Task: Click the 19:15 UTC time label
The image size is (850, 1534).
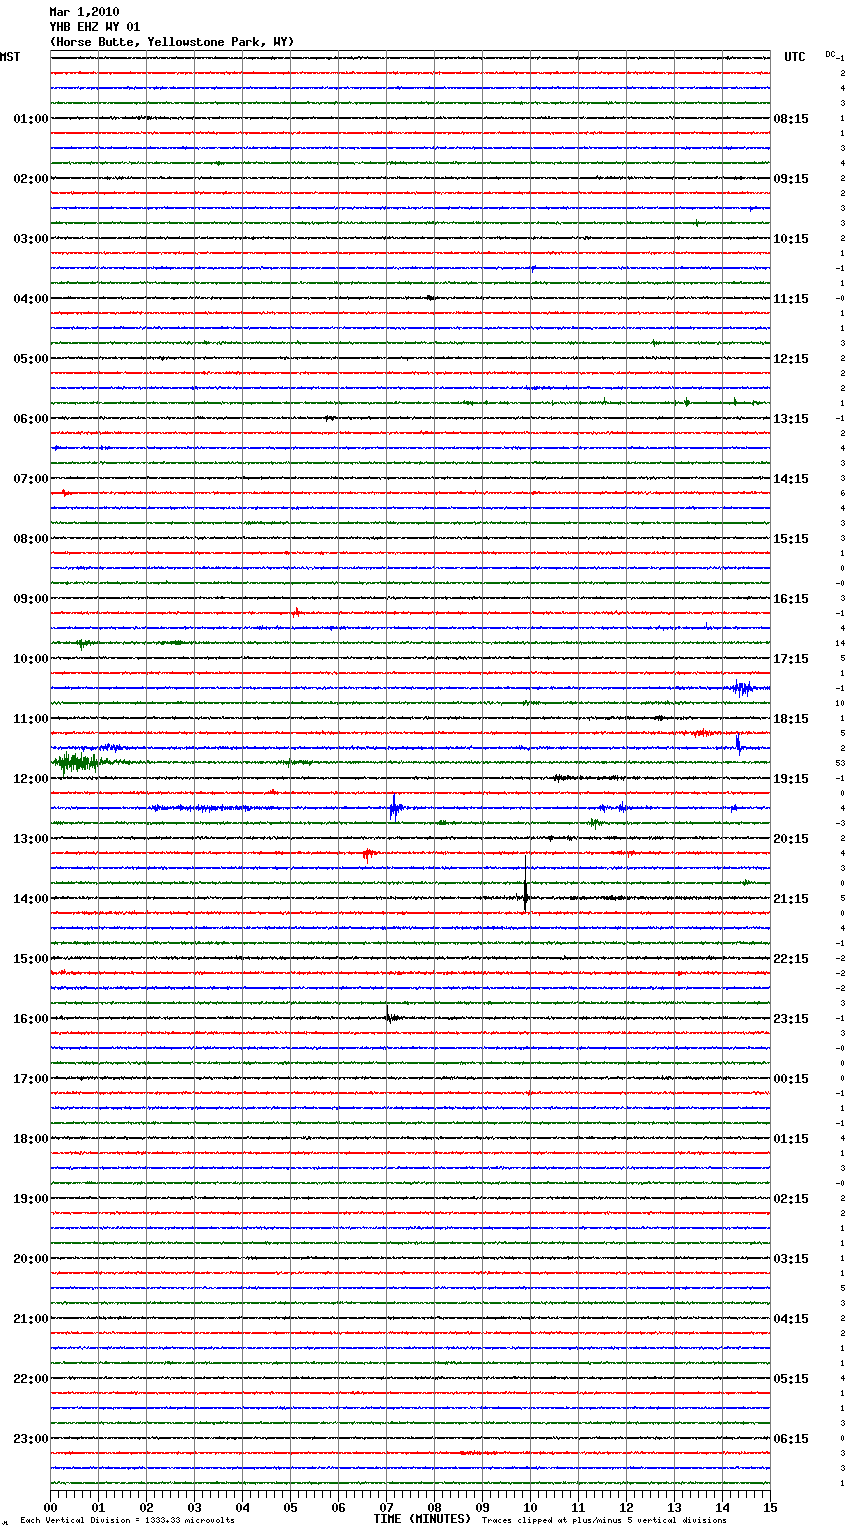Action: pyautogui.click(x=791, y=779)
